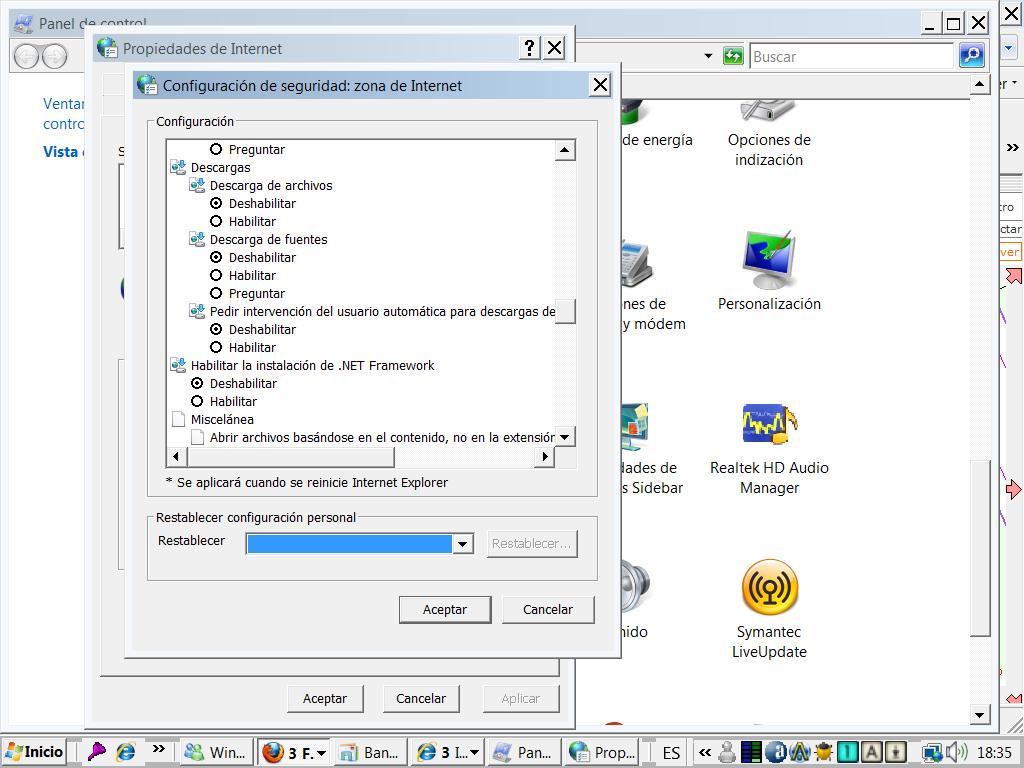1024x768 pixels.
Task: Click the help question mark in Propiedades de Internet
Action: tap(529, 48)
